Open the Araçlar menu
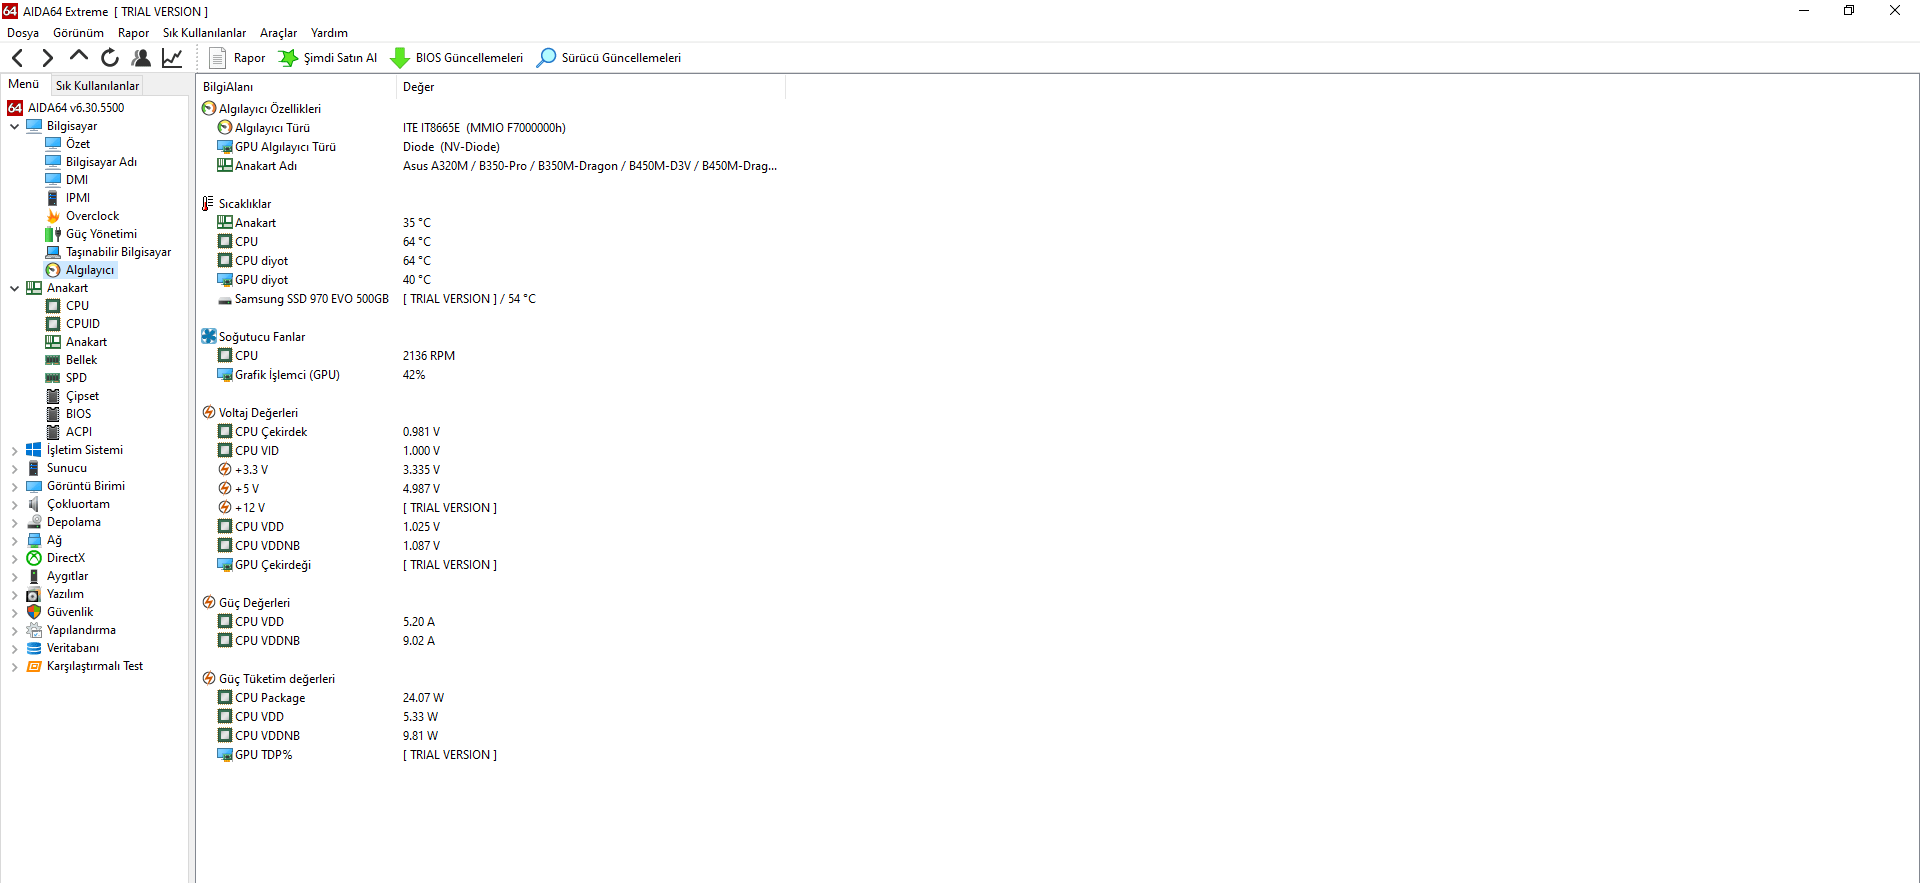The height and width of the screenshot is (883, 1920). click(x=278, y=33)
